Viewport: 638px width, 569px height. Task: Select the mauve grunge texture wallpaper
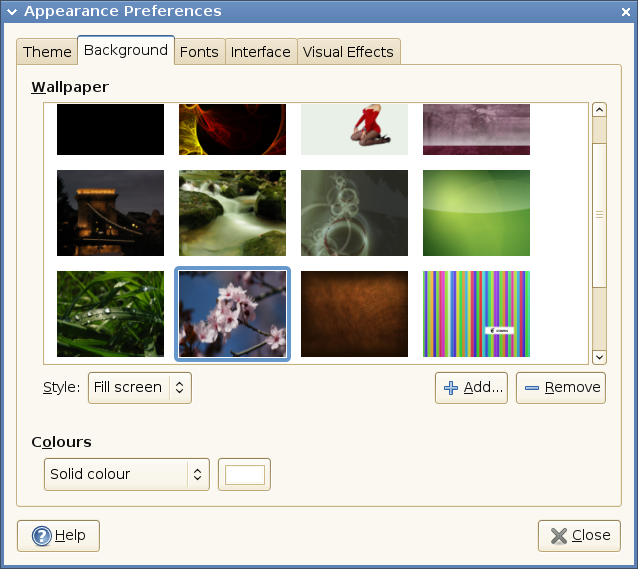click(x=476, y=129)
